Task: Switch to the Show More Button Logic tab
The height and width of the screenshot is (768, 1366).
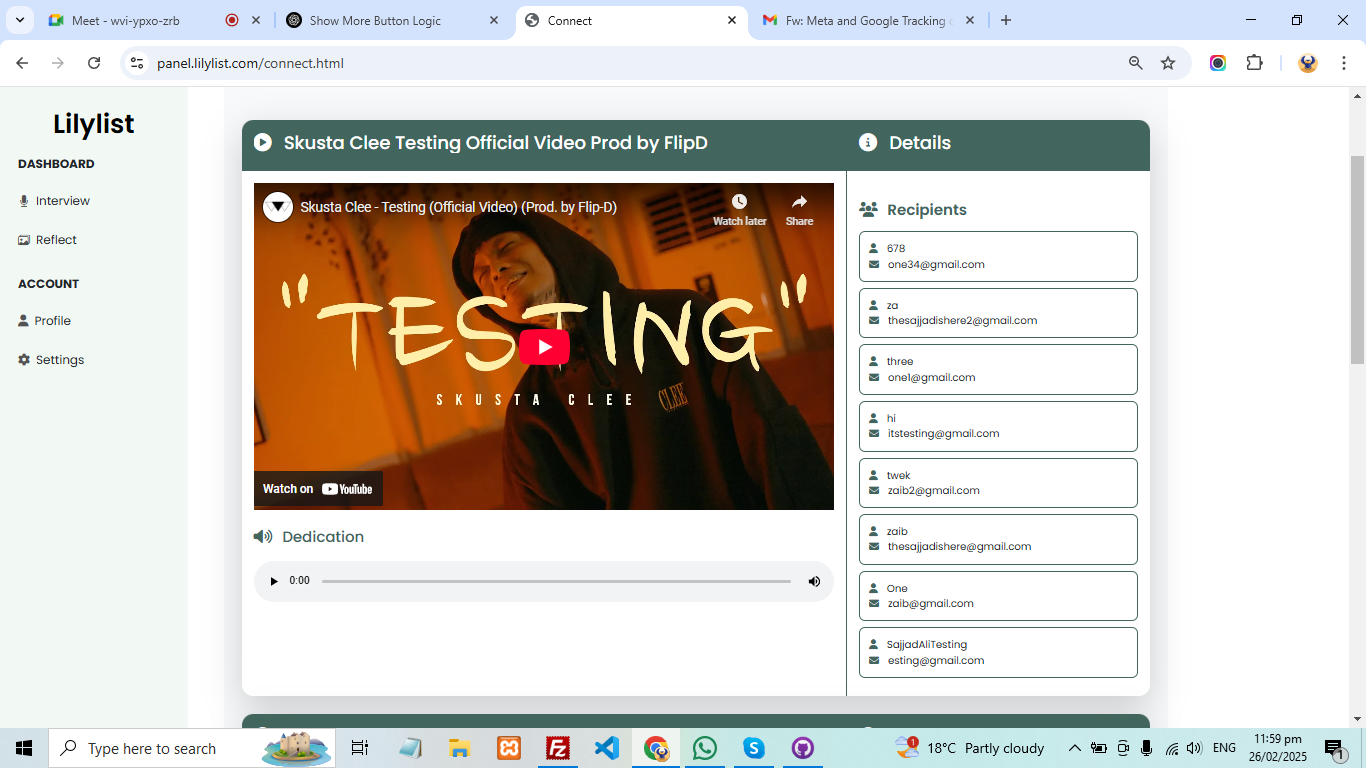Action: pyautogui.click(x=375, y=20)
